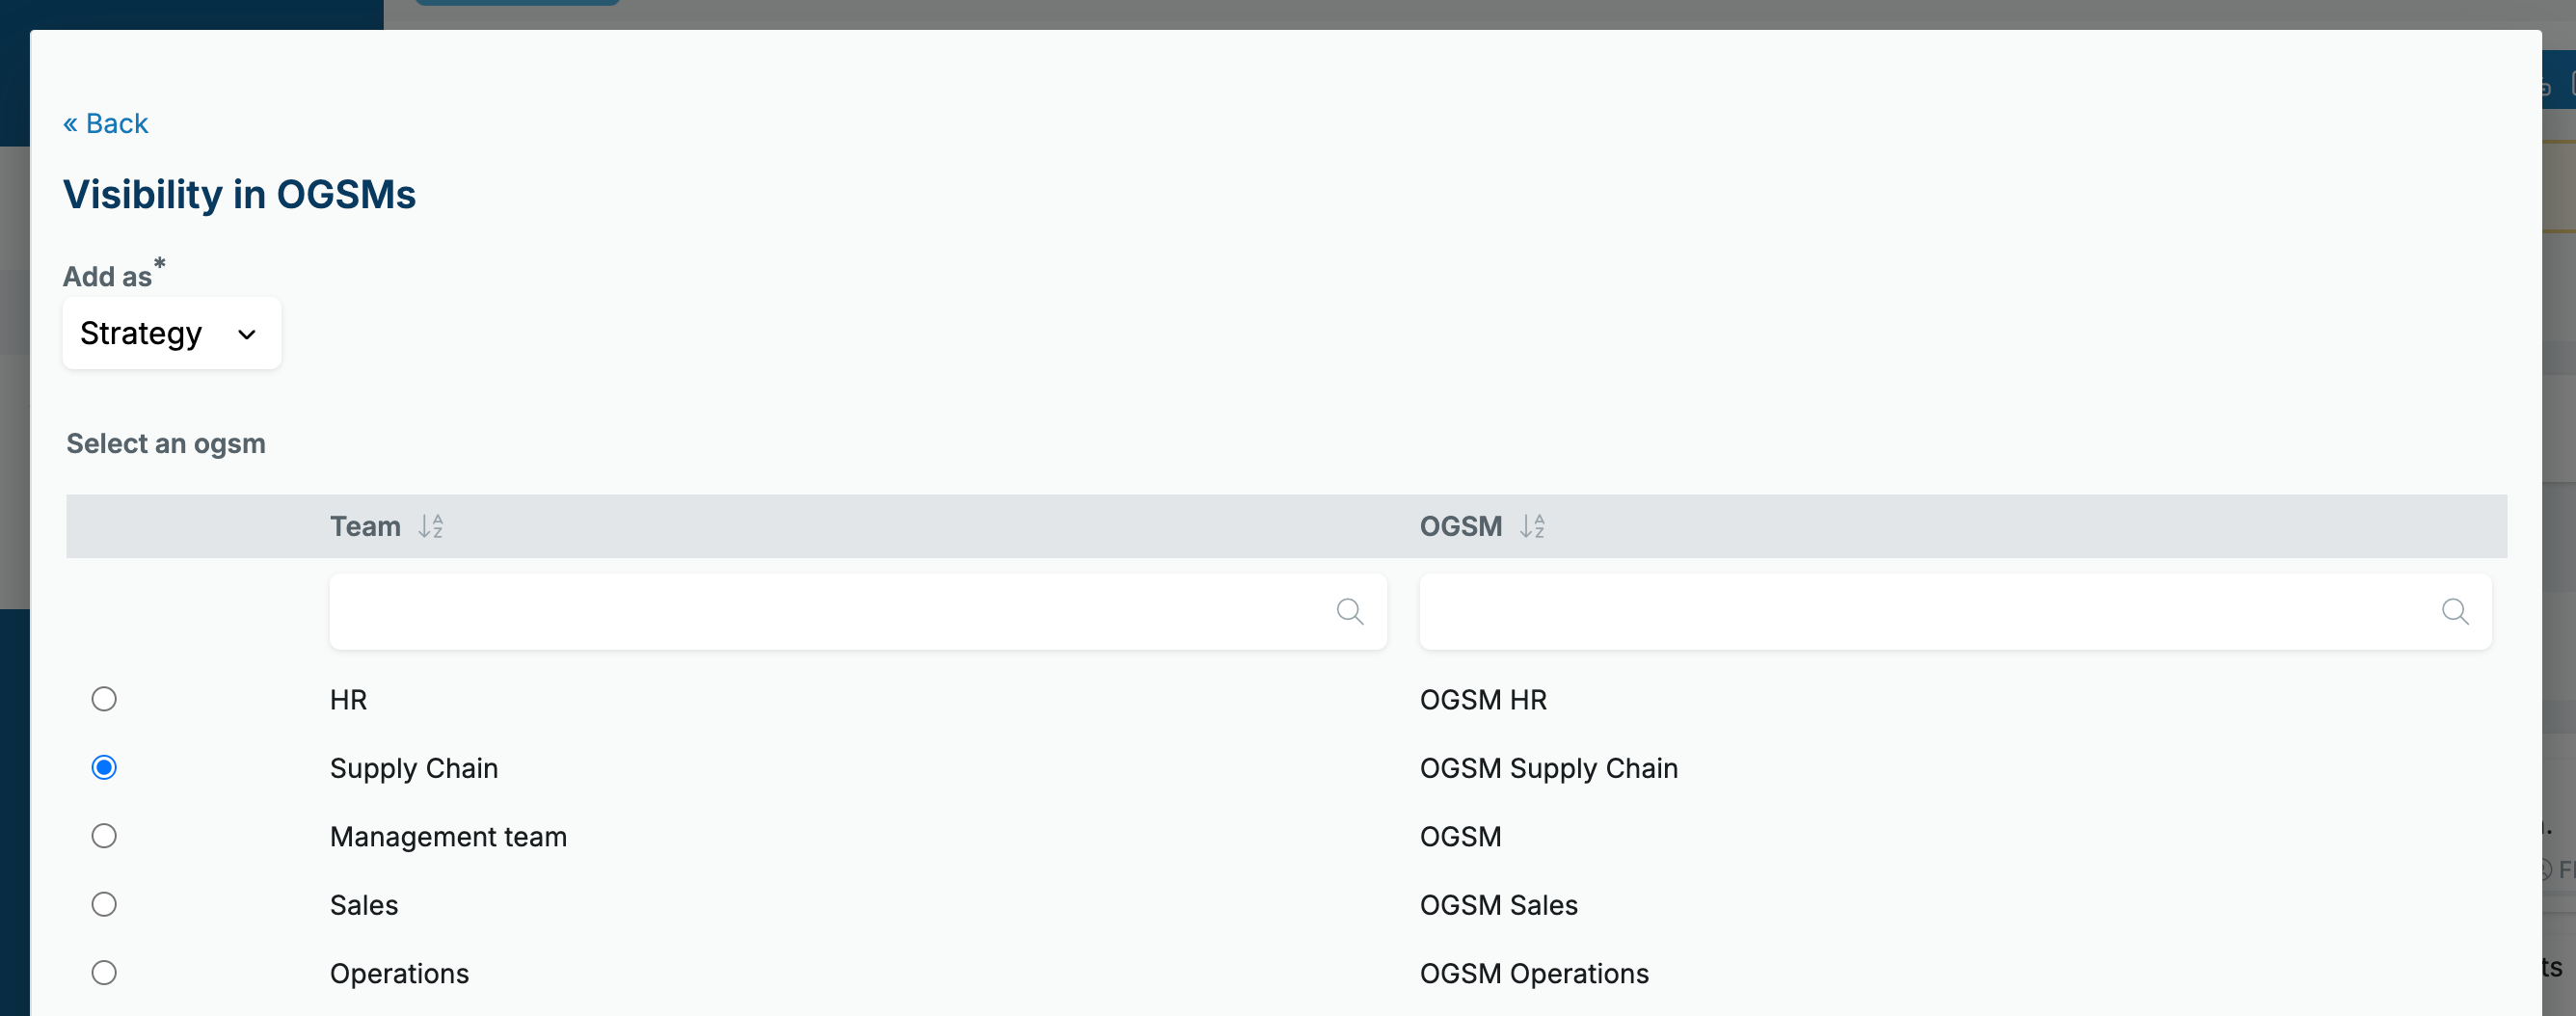Screen dimensions: 2576x1016
Task: Open the Add as Strategy dropdown
Action: (172, 333)
